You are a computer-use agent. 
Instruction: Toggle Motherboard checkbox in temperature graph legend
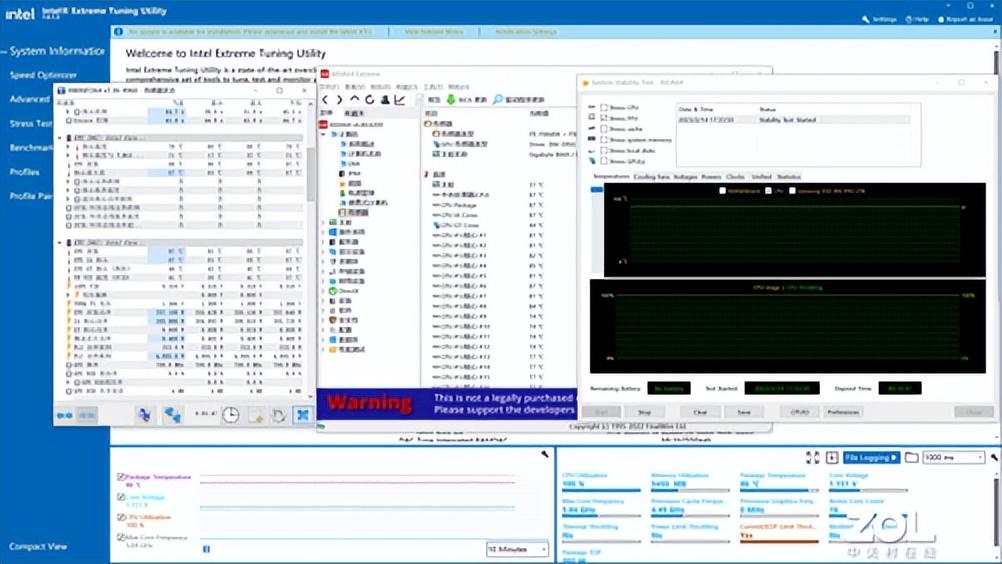tap(723, 191)
